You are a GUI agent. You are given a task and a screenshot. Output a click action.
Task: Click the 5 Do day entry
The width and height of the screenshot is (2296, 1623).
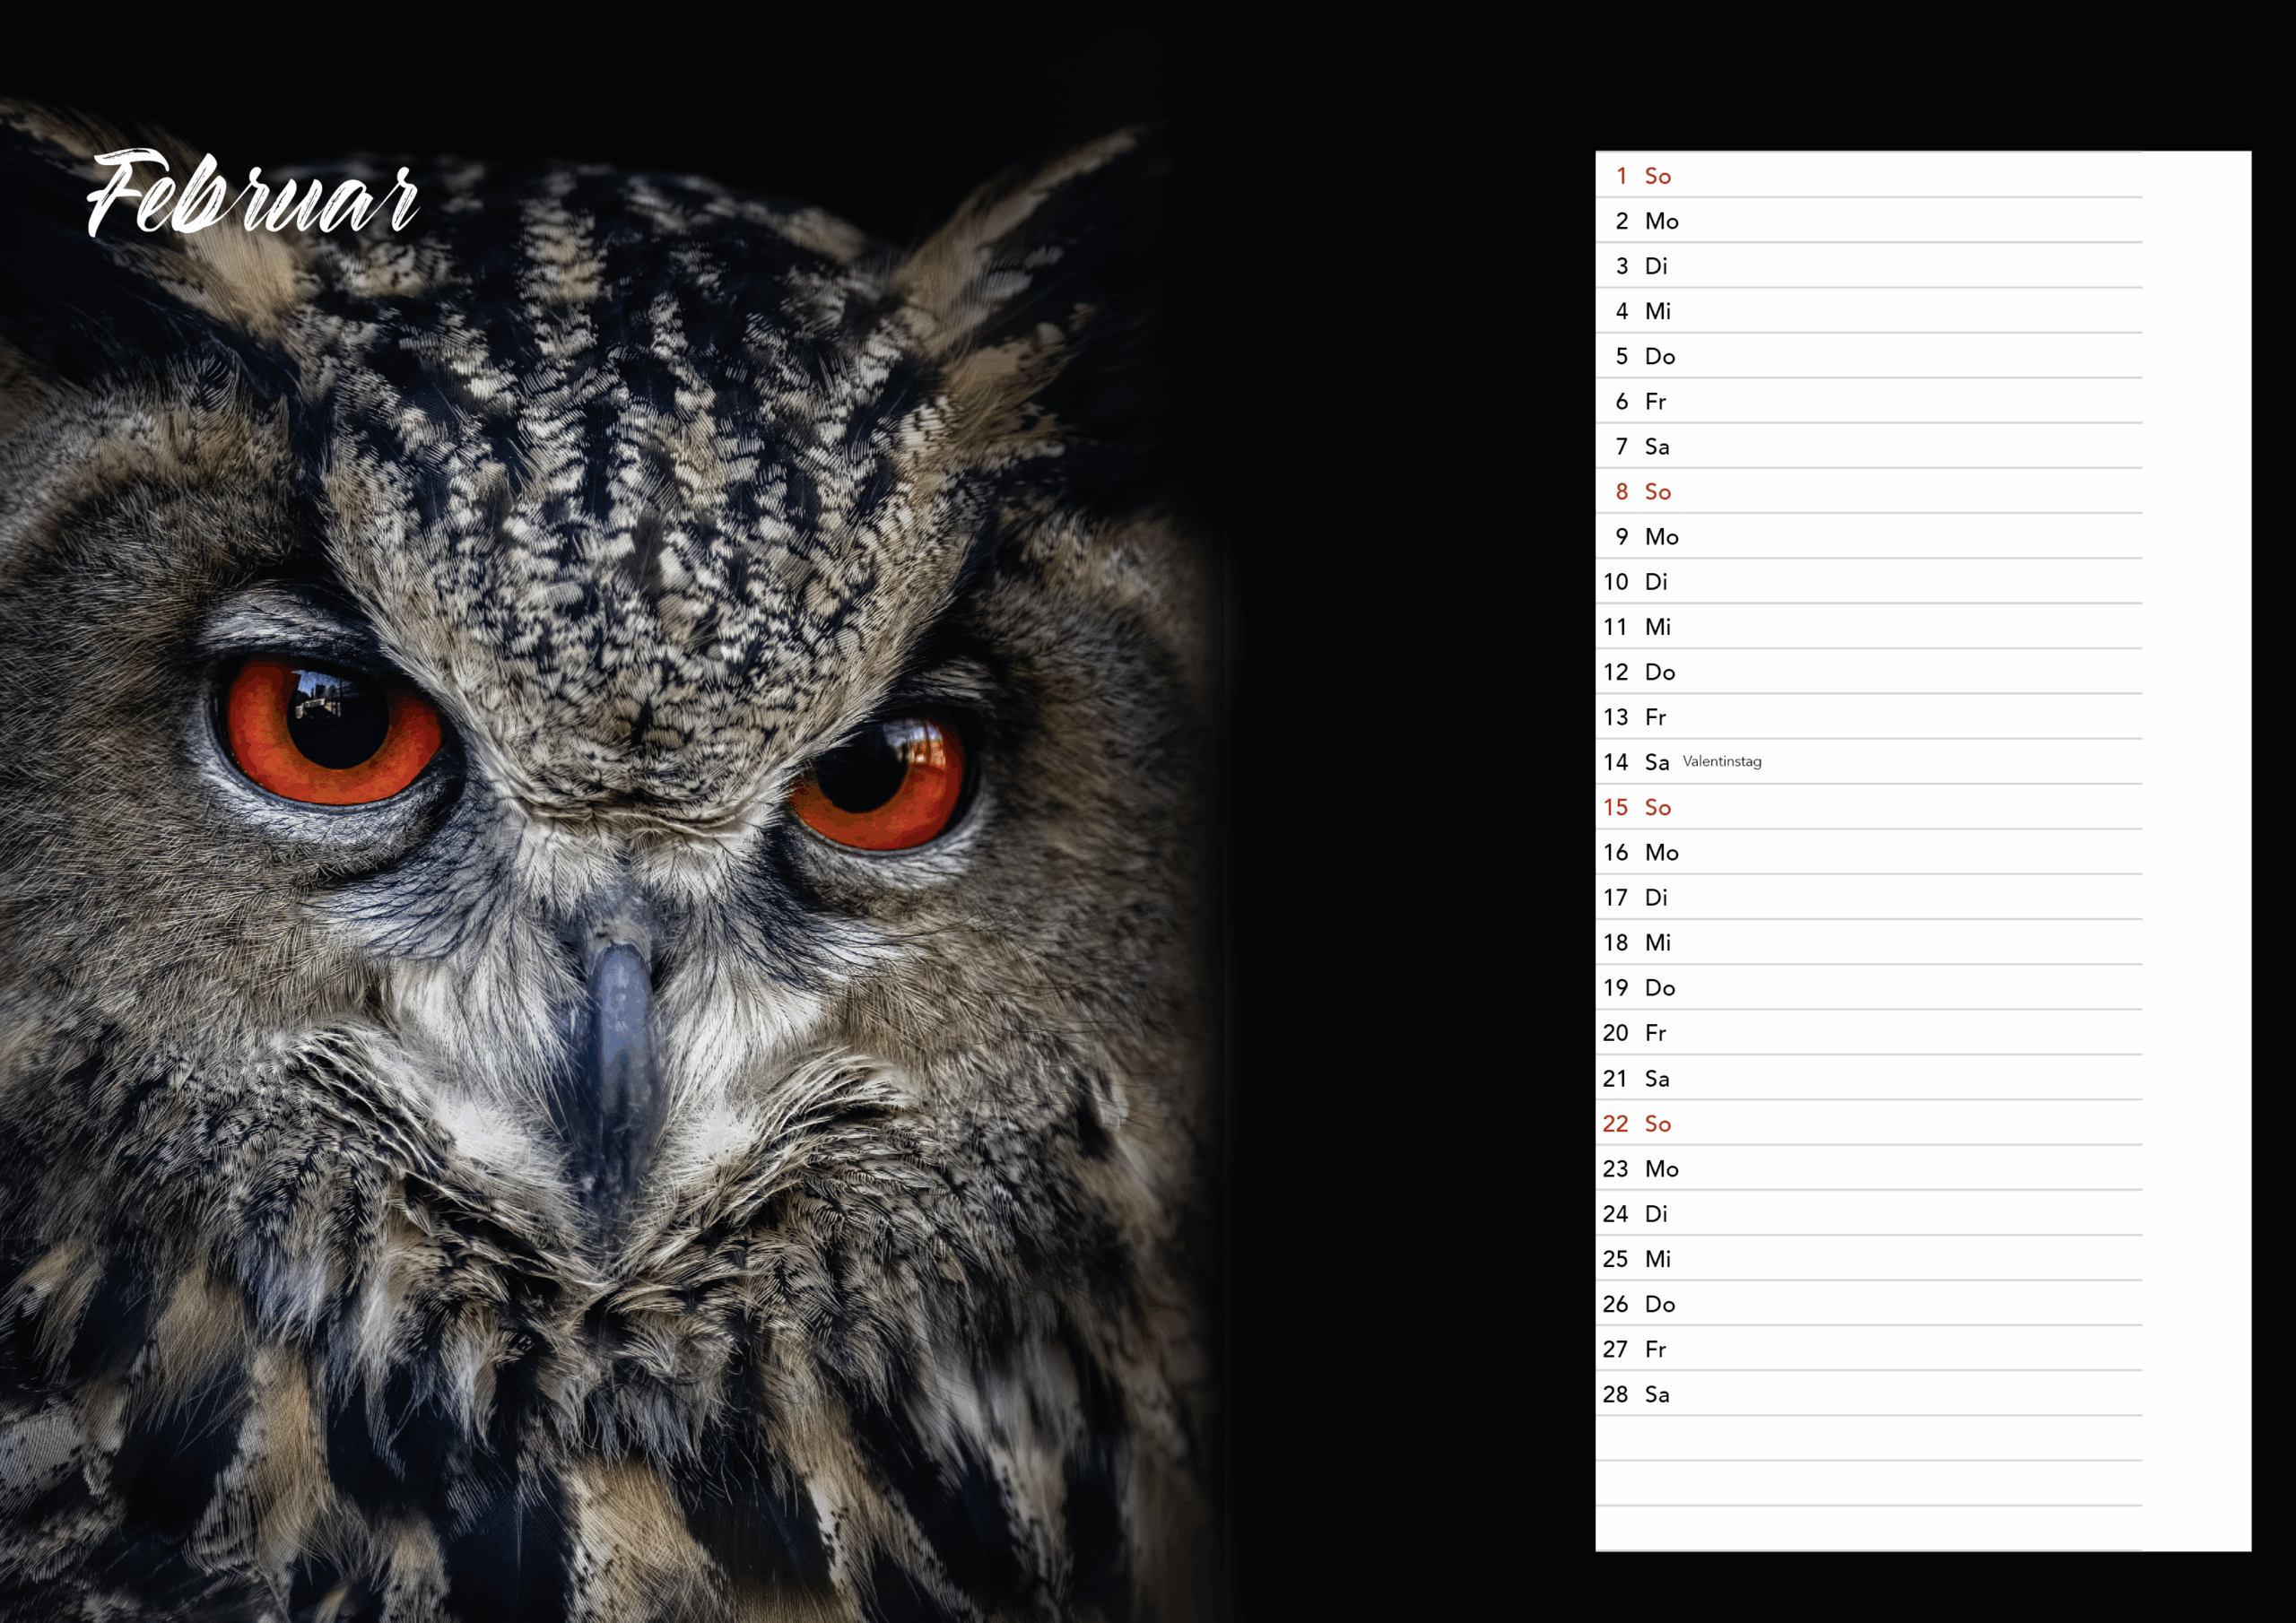coord(1645,356)
